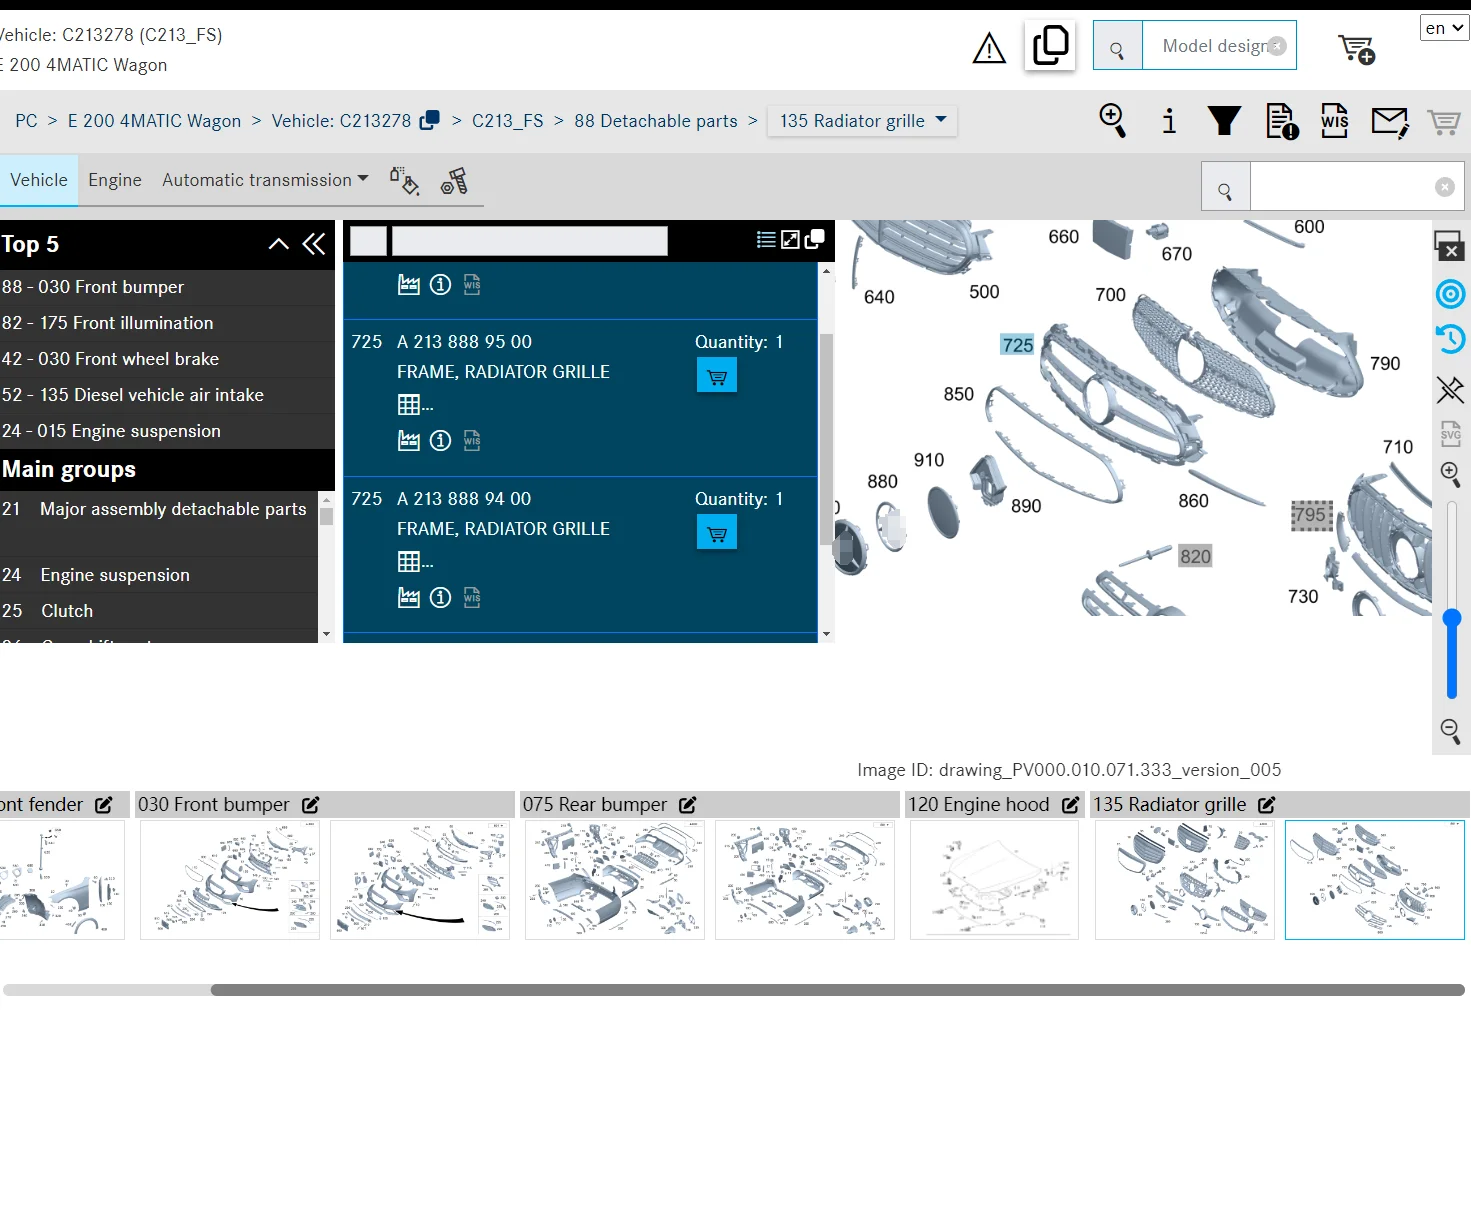
Task: Click the search field below the toolbar
Action: click(1356, 187)
